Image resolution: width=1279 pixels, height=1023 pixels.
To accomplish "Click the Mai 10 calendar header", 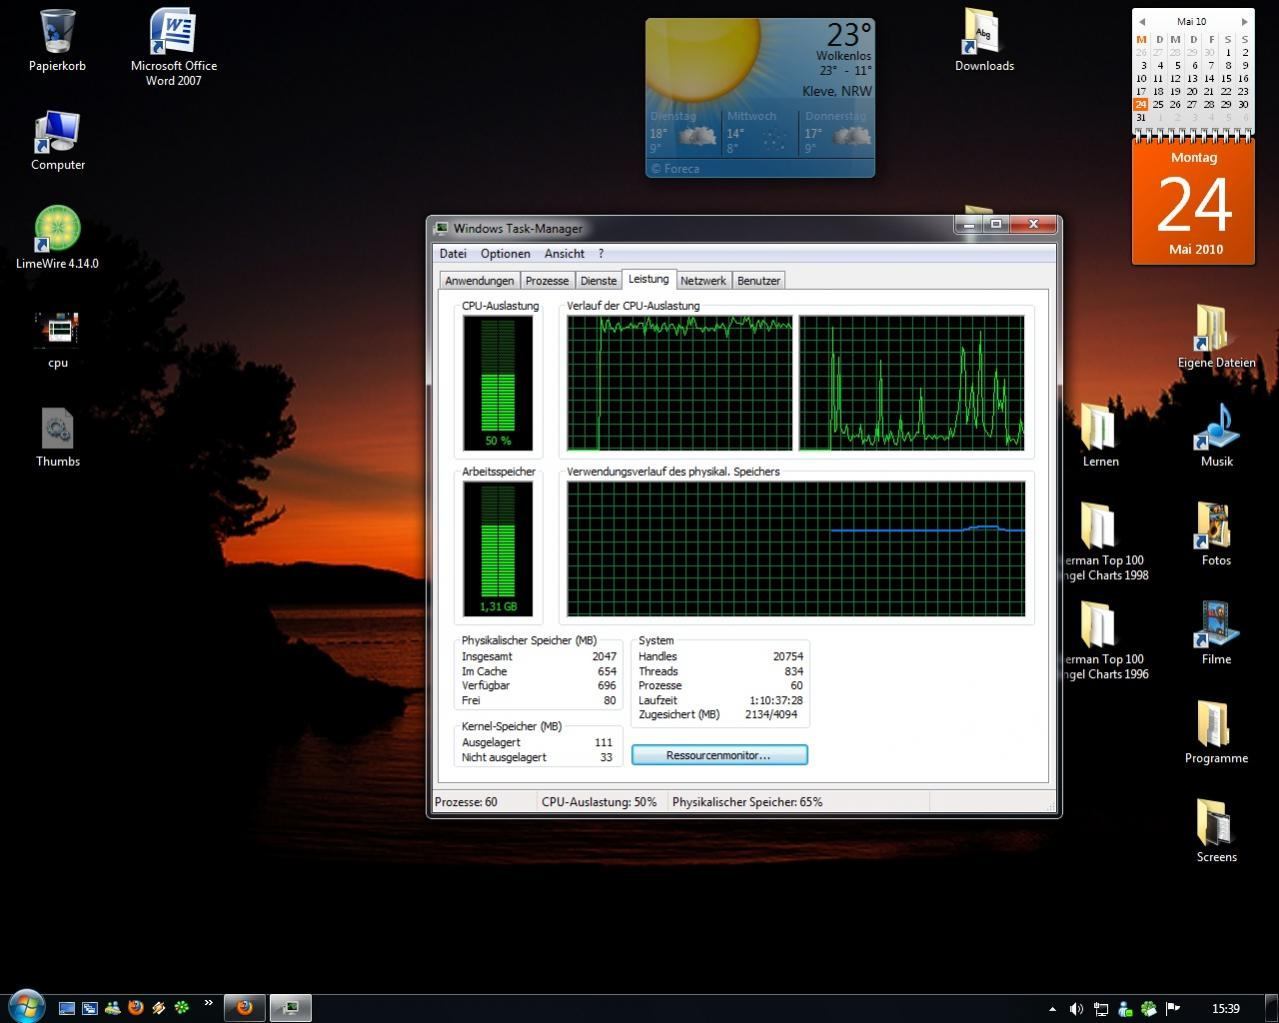I will click(x=1192, y=21).
